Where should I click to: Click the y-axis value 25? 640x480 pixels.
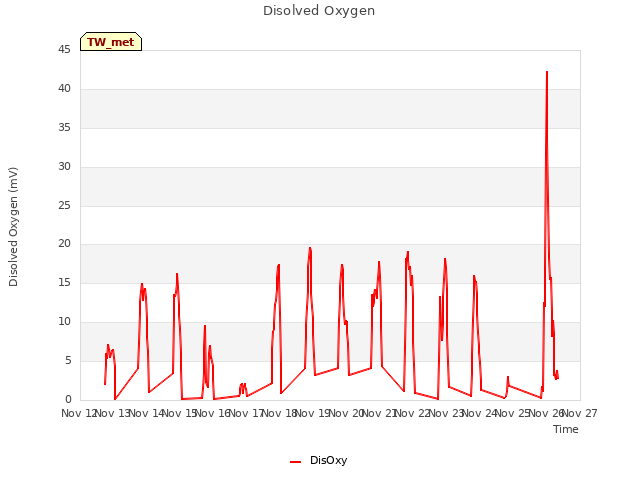[64, 205]
